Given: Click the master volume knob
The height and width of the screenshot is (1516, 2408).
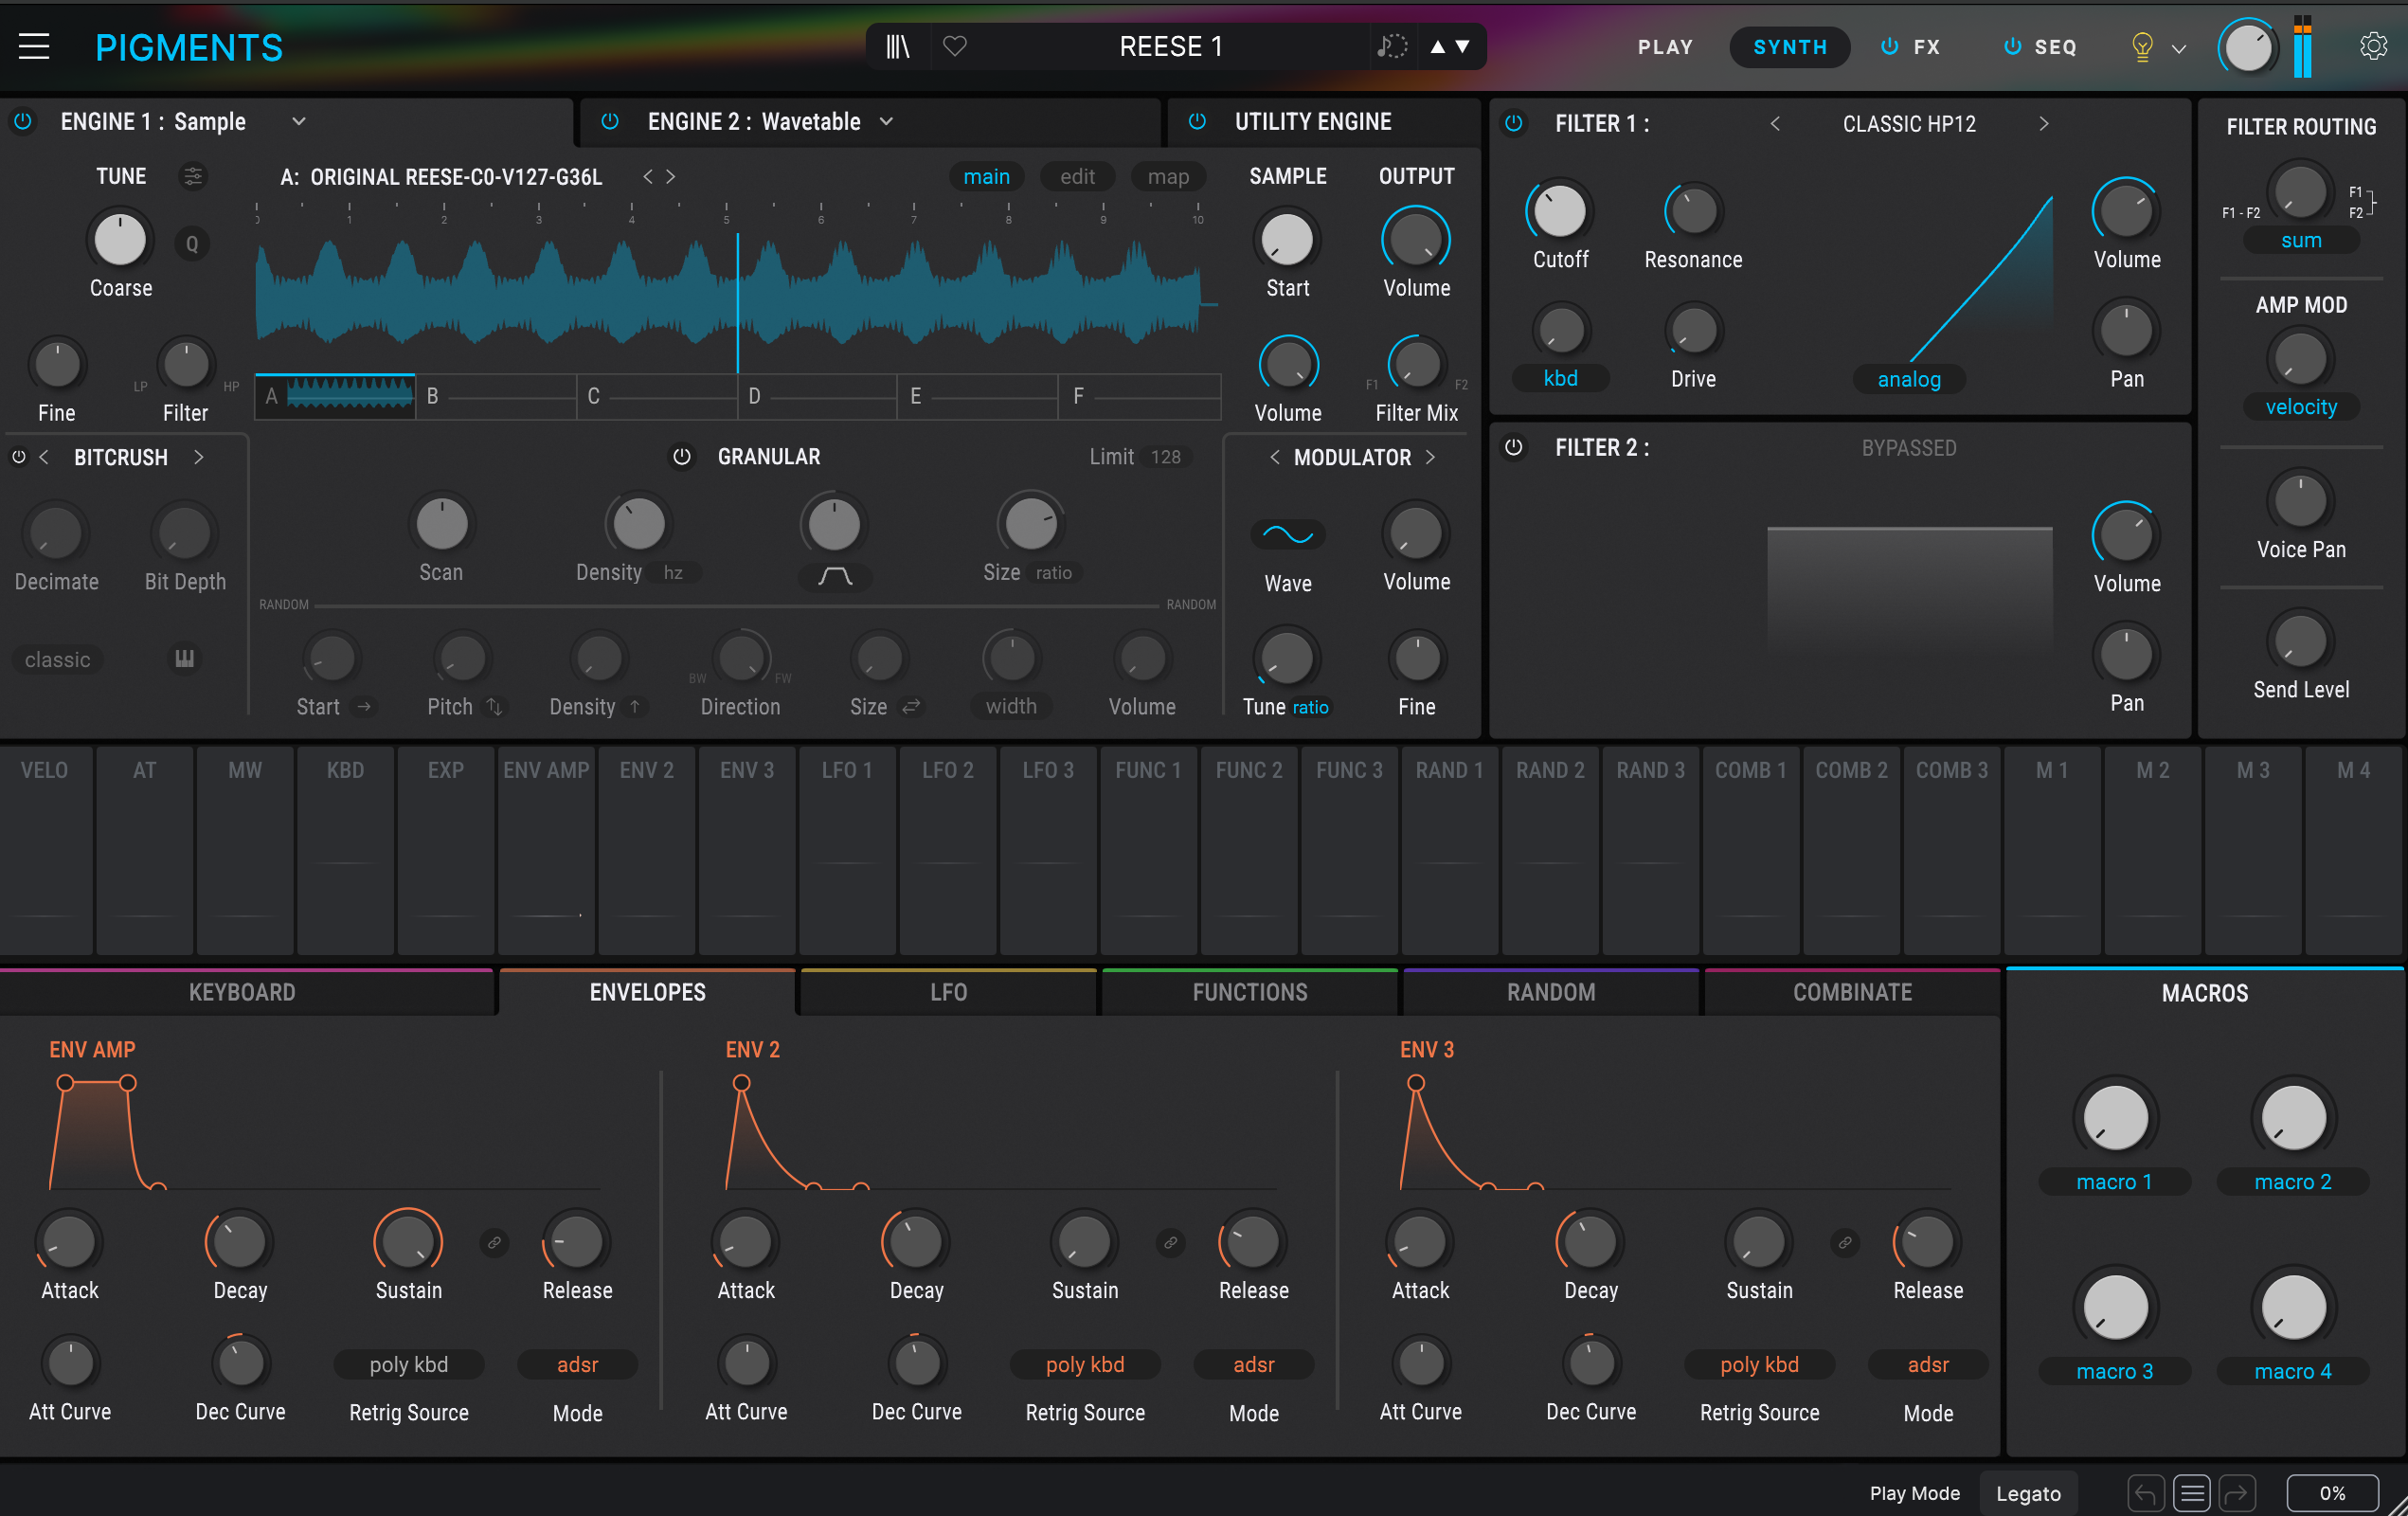Looking at the screenshot, I should (x=2247, y=47).
